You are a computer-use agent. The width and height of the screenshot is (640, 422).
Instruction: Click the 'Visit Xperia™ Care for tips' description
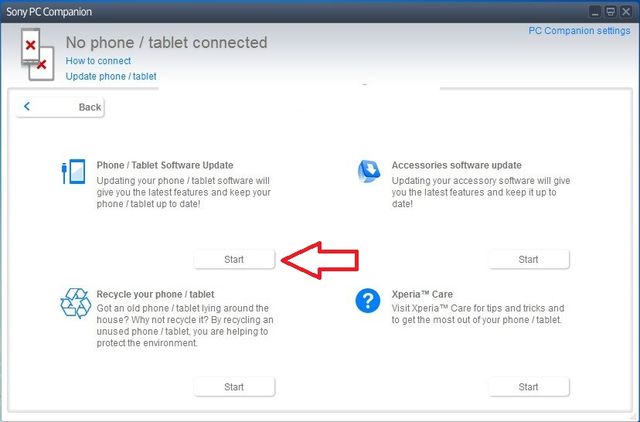pos(478,314)
